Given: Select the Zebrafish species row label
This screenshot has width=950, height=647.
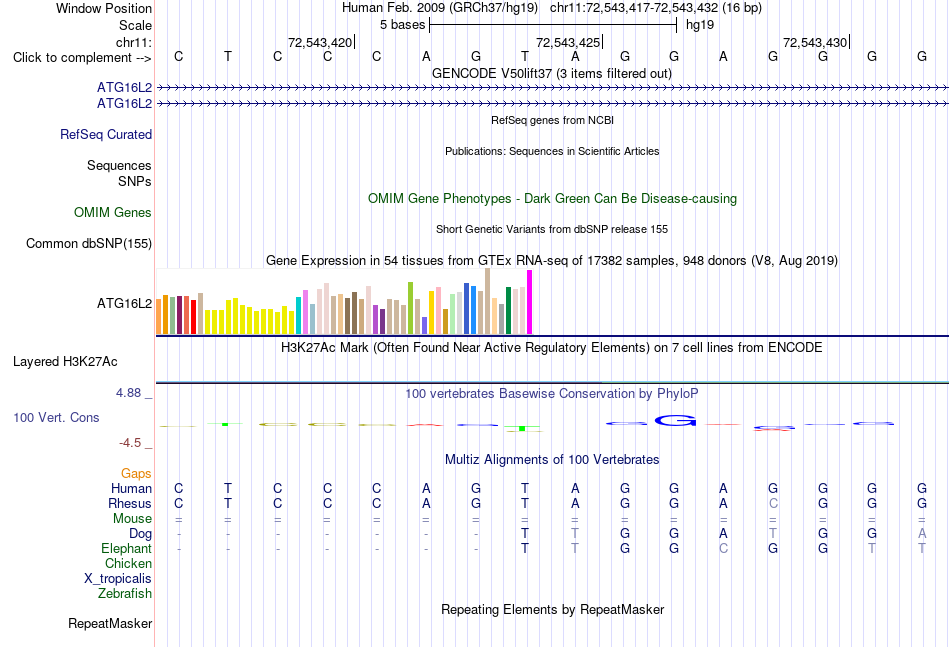Looking at the screenshot, I should tap(125, 594).
